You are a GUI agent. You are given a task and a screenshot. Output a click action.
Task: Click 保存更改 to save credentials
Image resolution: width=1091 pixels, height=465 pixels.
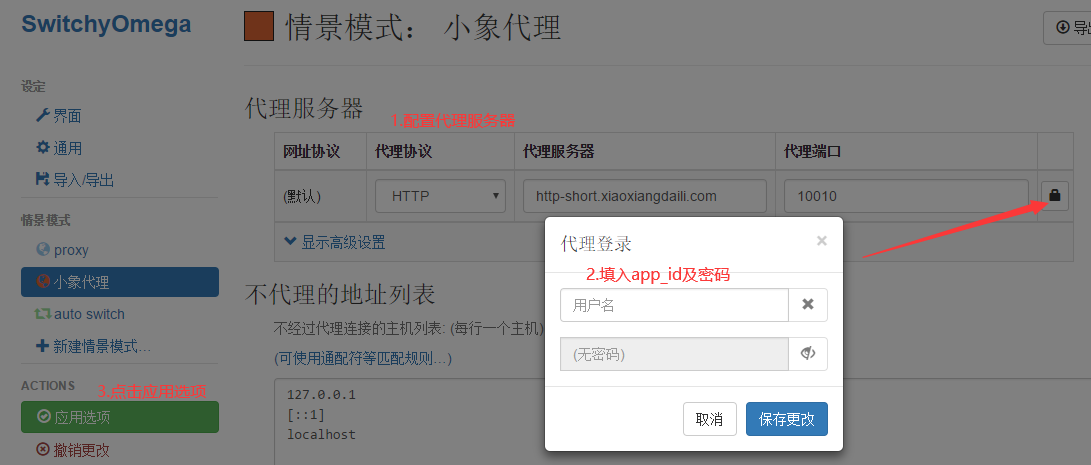click(786, 419)
